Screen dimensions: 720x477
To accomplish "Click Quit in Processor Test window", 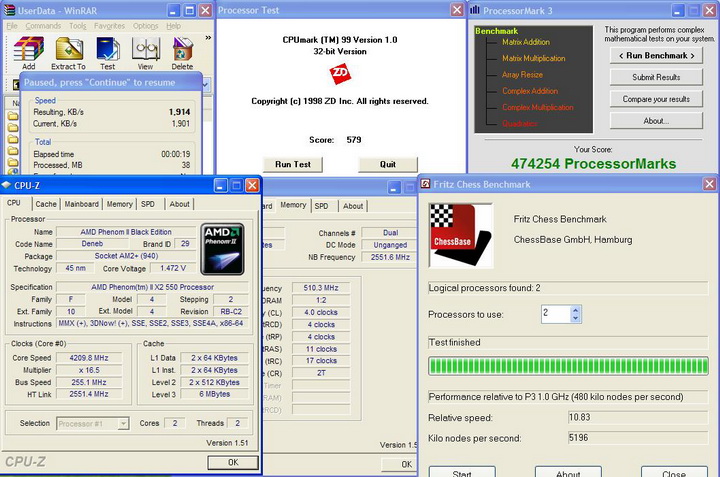I will pyautogui.click(x=388, y=164).
